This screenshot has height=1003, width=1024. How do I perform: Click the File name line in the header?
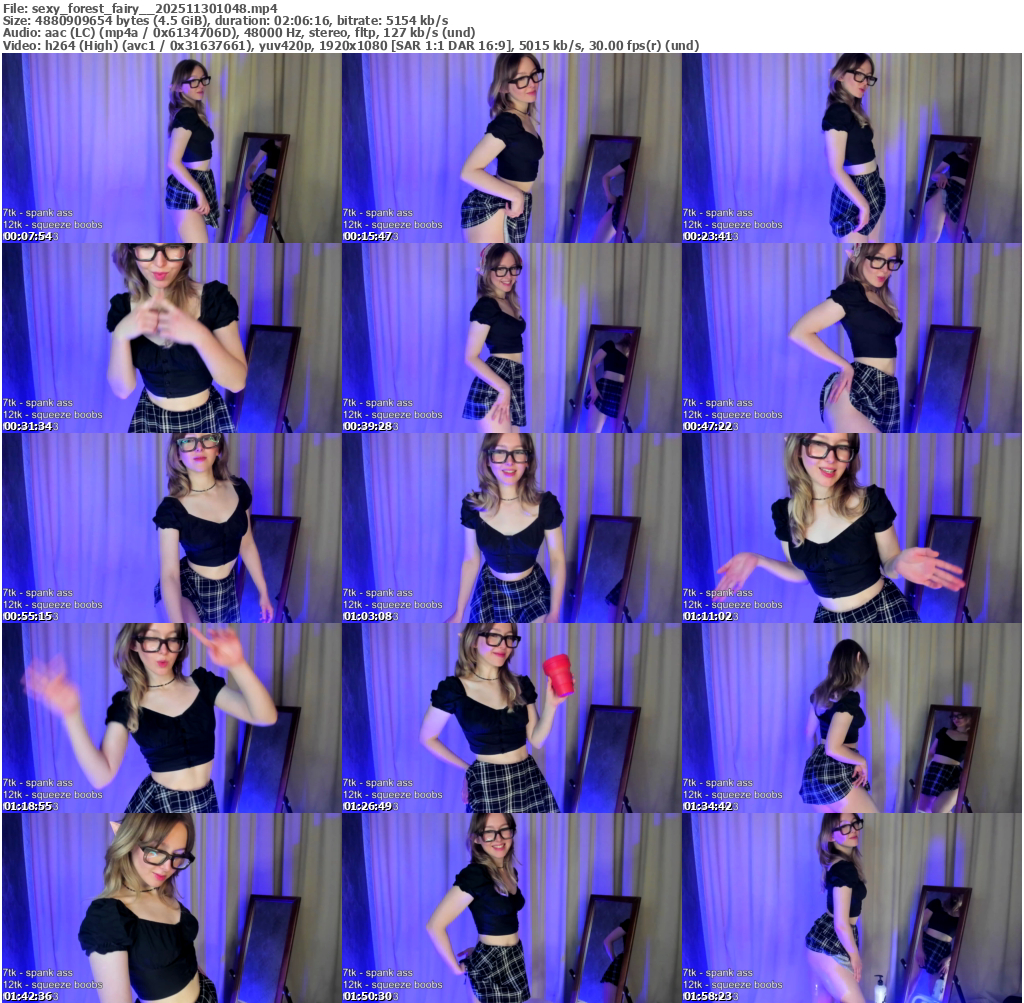[140, 8]
